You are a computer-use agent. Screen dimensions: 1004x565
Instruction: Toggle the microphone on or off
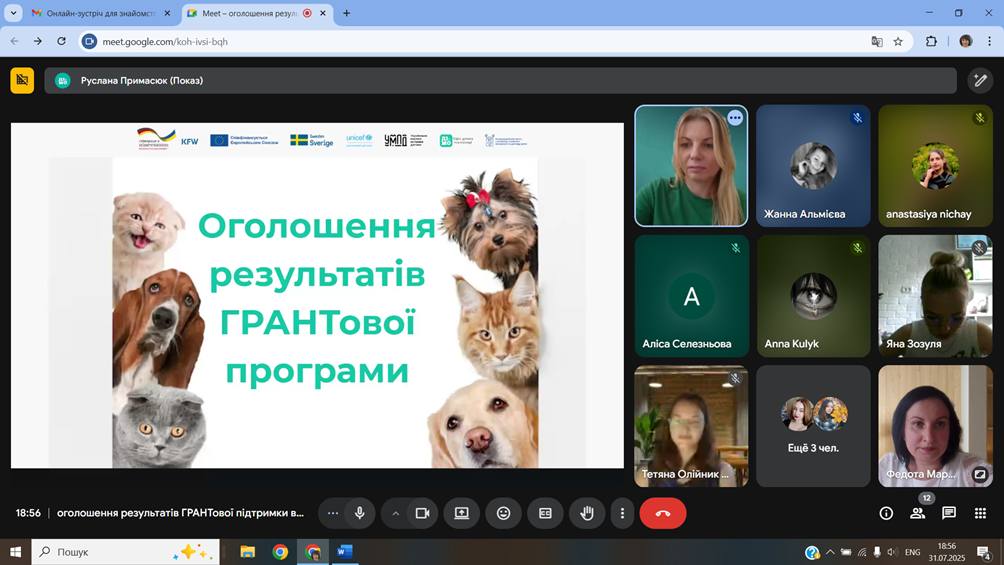pos(360,513)
